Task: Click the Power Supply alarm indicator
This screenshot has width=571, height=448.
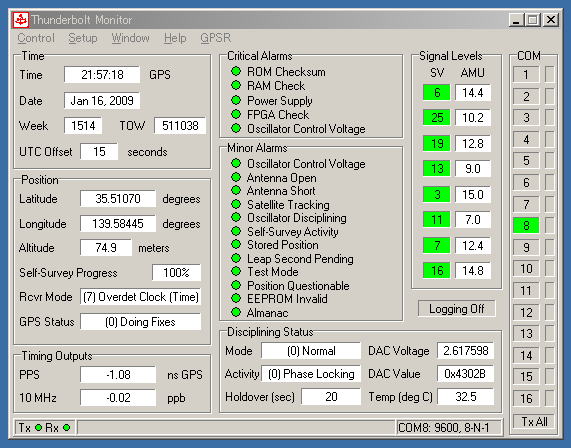Action: [x=236, y=100]
